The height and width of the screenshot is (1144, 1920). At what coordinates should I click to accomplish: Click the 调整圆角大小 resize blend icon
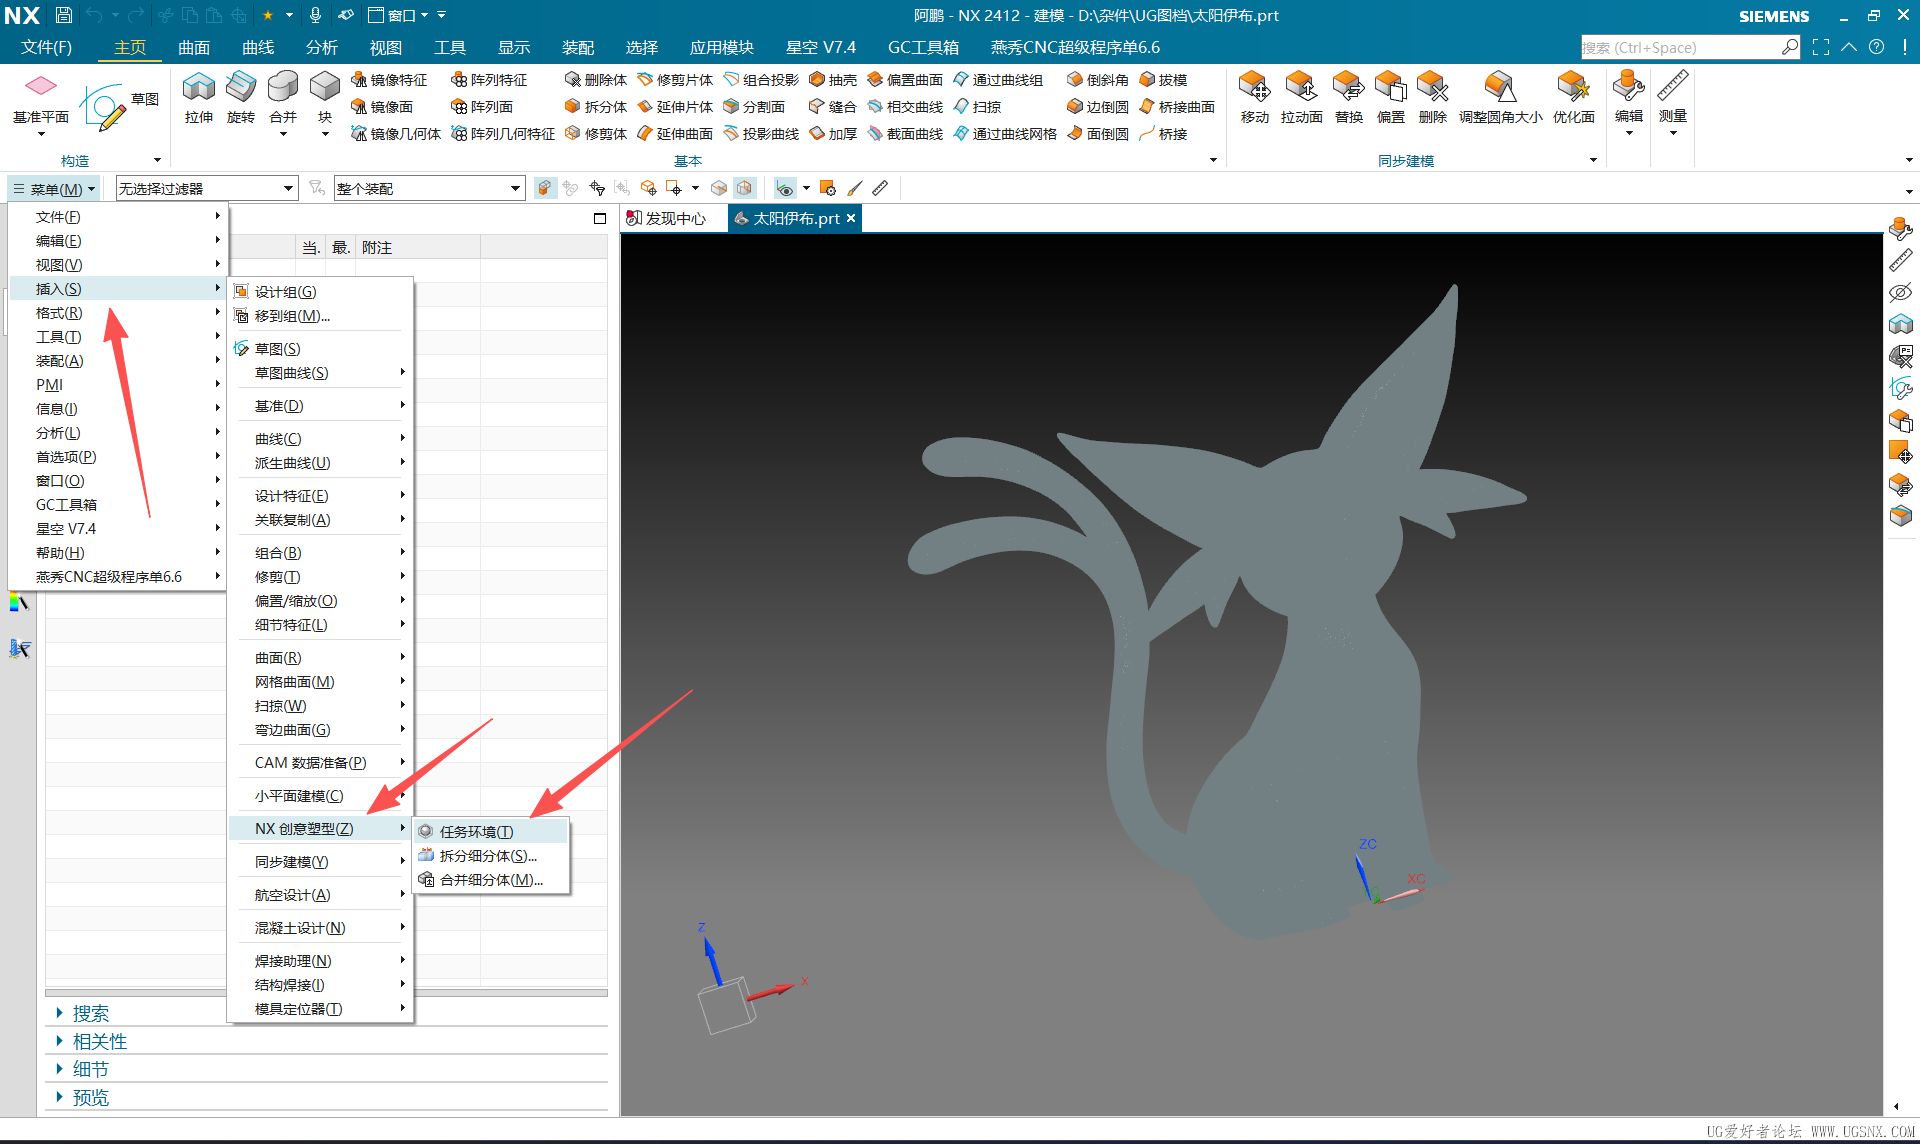point(1500,88)
